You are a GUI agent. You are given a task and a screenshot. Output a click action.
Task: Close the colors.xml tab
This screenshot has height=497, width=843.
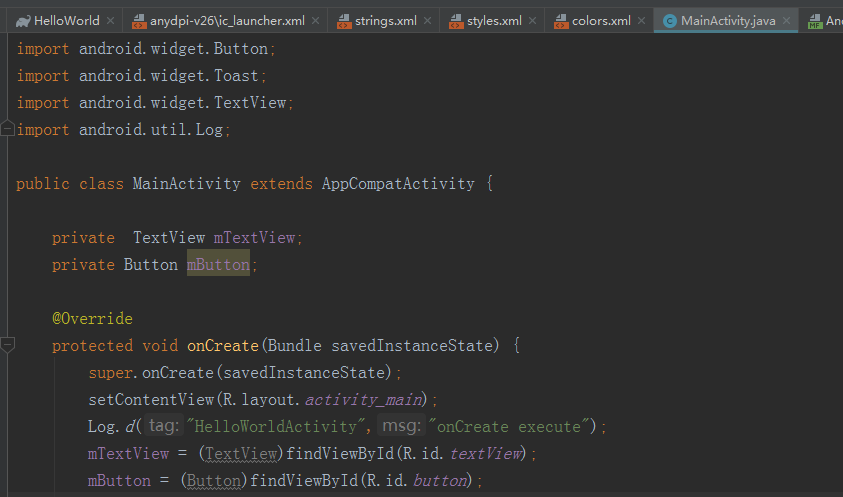pos(641,20)
